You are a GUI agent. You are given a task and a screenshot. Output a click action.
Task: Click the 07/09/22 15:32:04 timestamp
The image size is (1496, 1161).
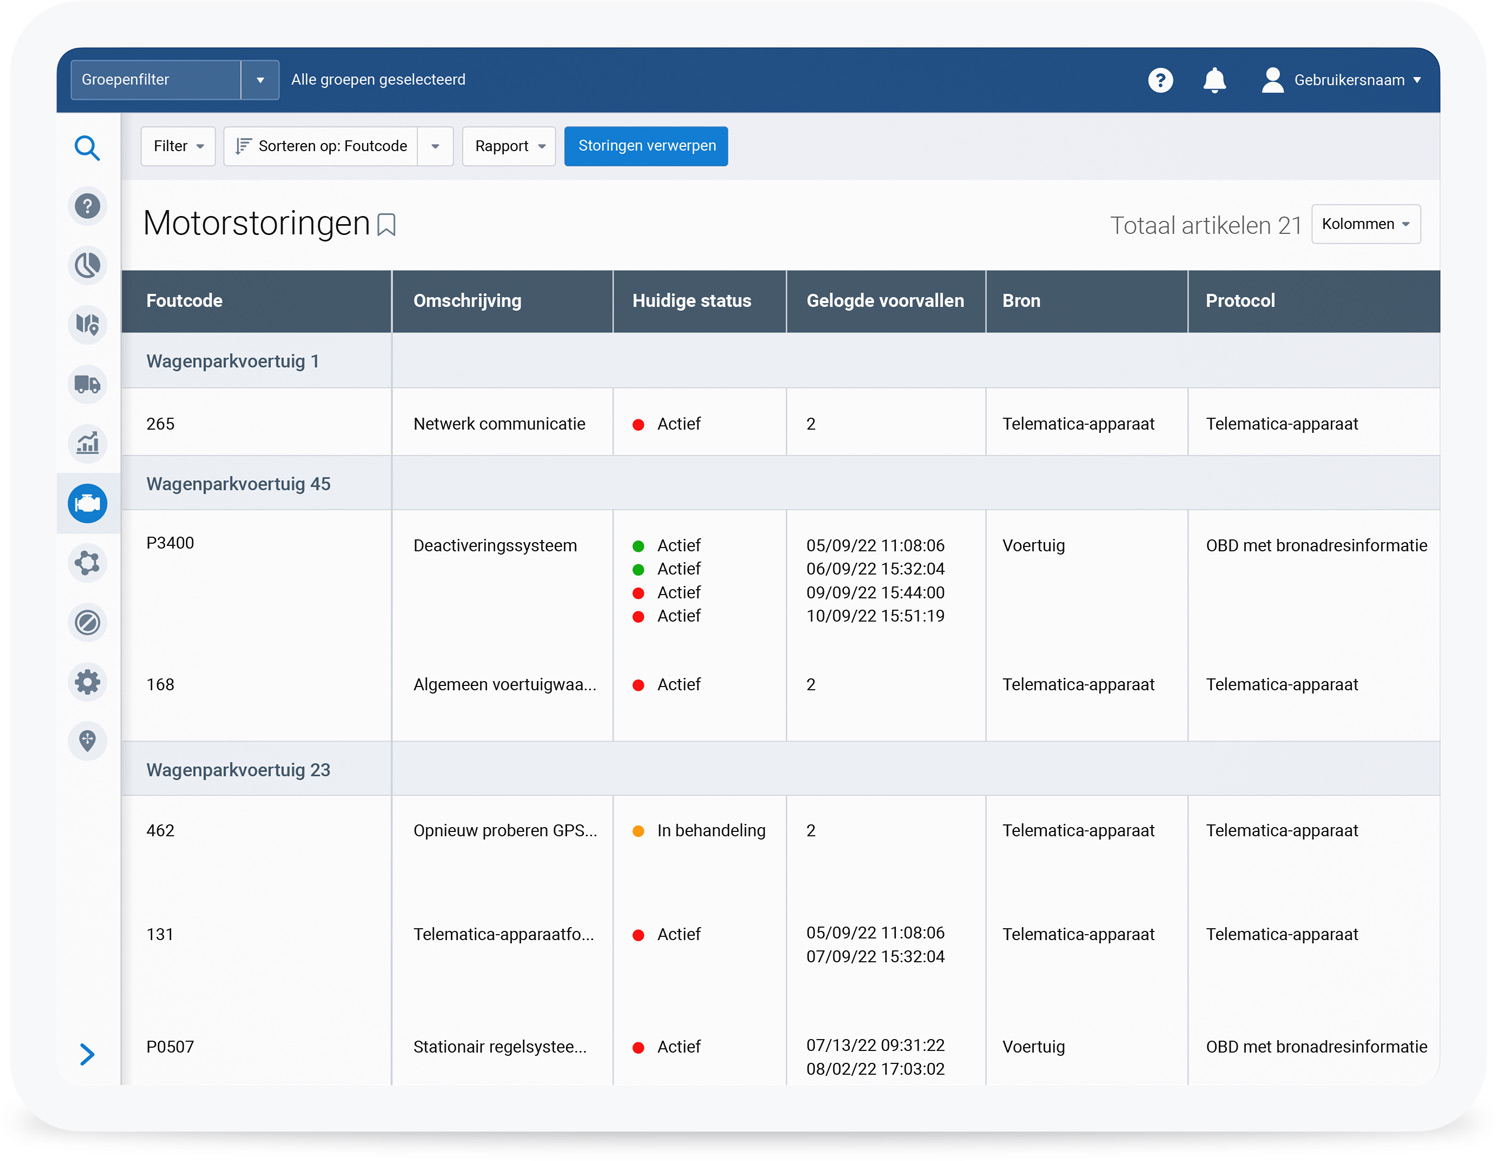pyautogui.click(x=875, y=957)
